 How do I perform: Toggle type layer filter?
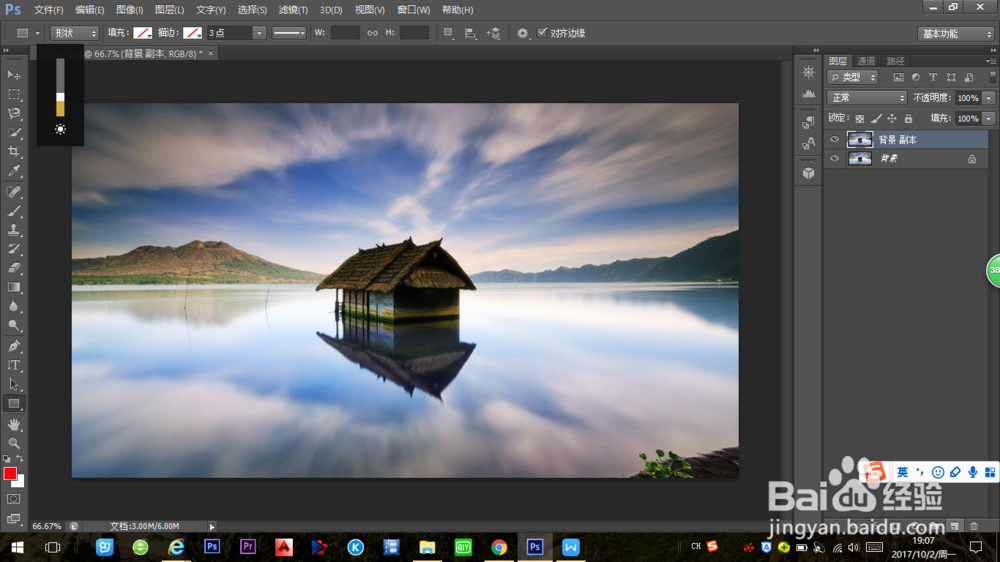point(933,77)
